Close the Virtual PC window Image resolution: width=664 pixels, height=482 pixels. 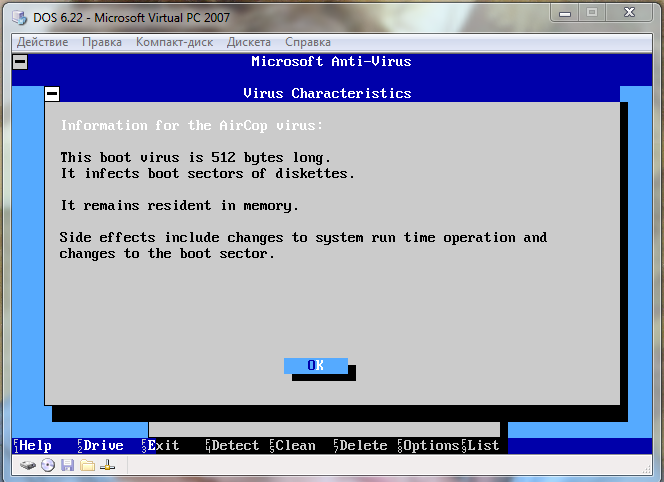[x=630, y=13]
